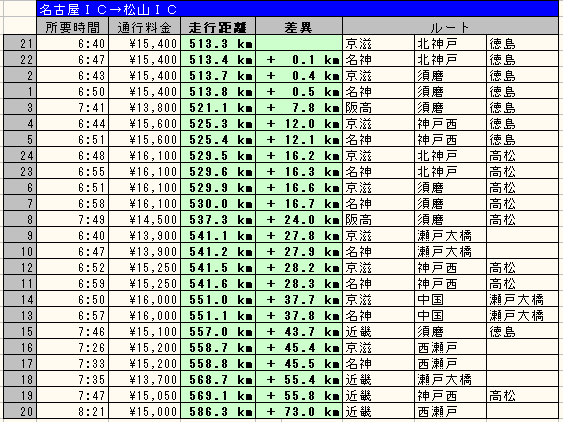
Task: Click the 阪高 route cell in row 3
Action: [x=378, y=107]
